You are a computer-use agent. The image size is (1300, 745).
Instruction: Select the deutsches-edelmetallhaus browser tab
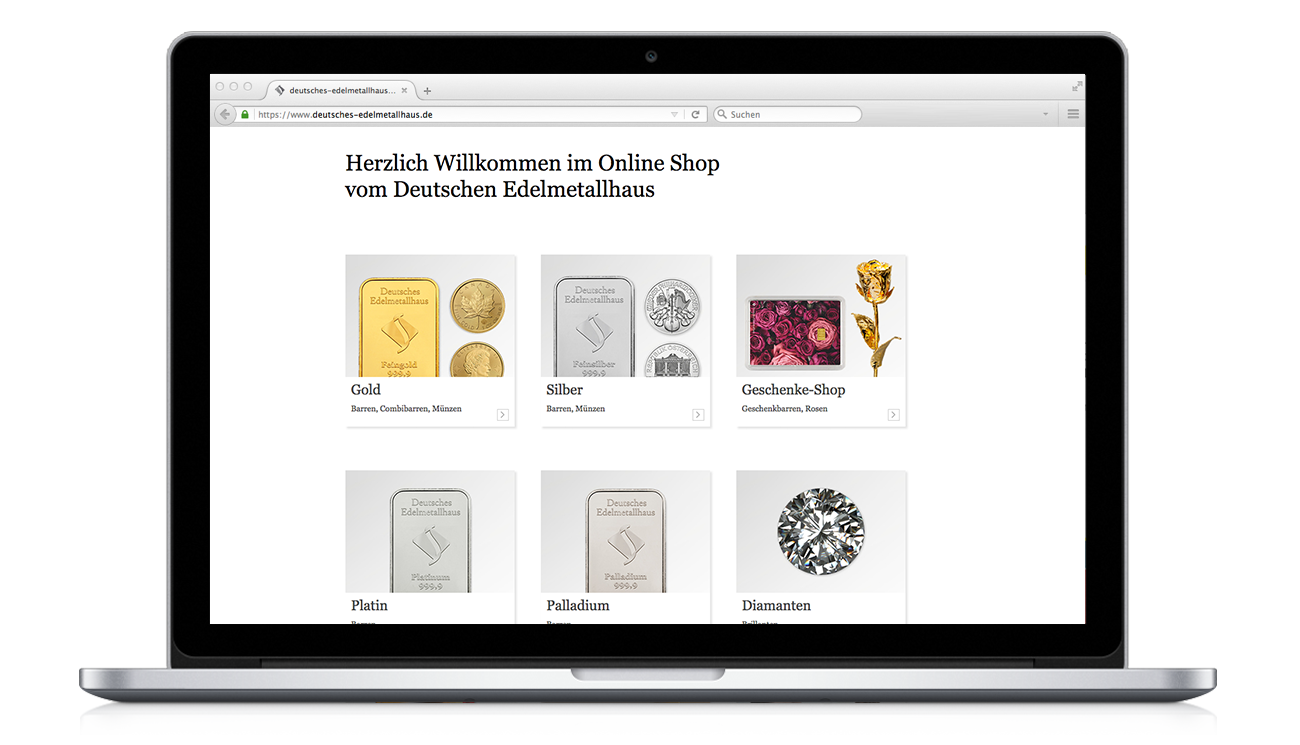pos(341,90)
